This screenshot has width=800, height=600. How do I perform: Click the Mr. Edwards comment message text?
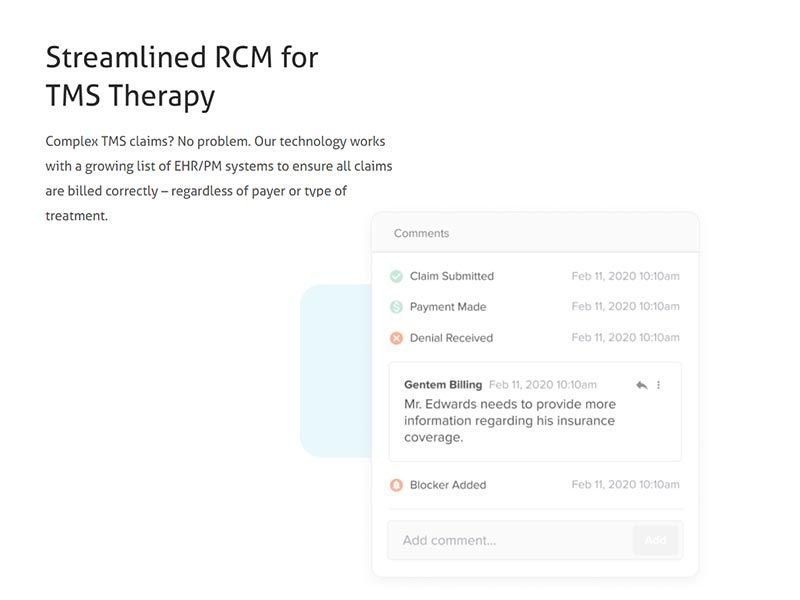tap(509, 420)
